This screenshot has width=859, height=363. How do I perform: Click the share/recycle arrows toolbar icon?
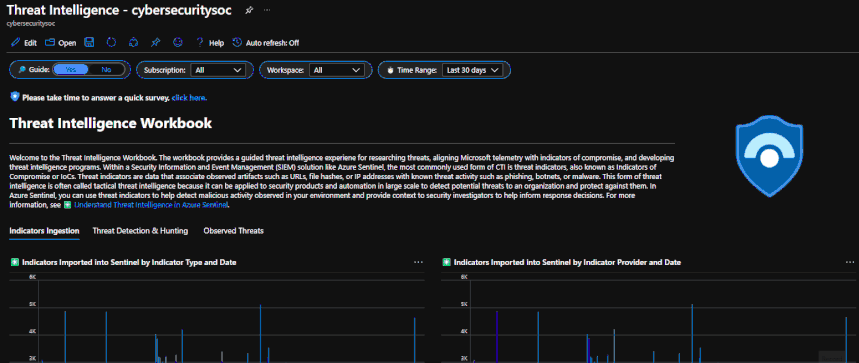[x=133, y=42]
